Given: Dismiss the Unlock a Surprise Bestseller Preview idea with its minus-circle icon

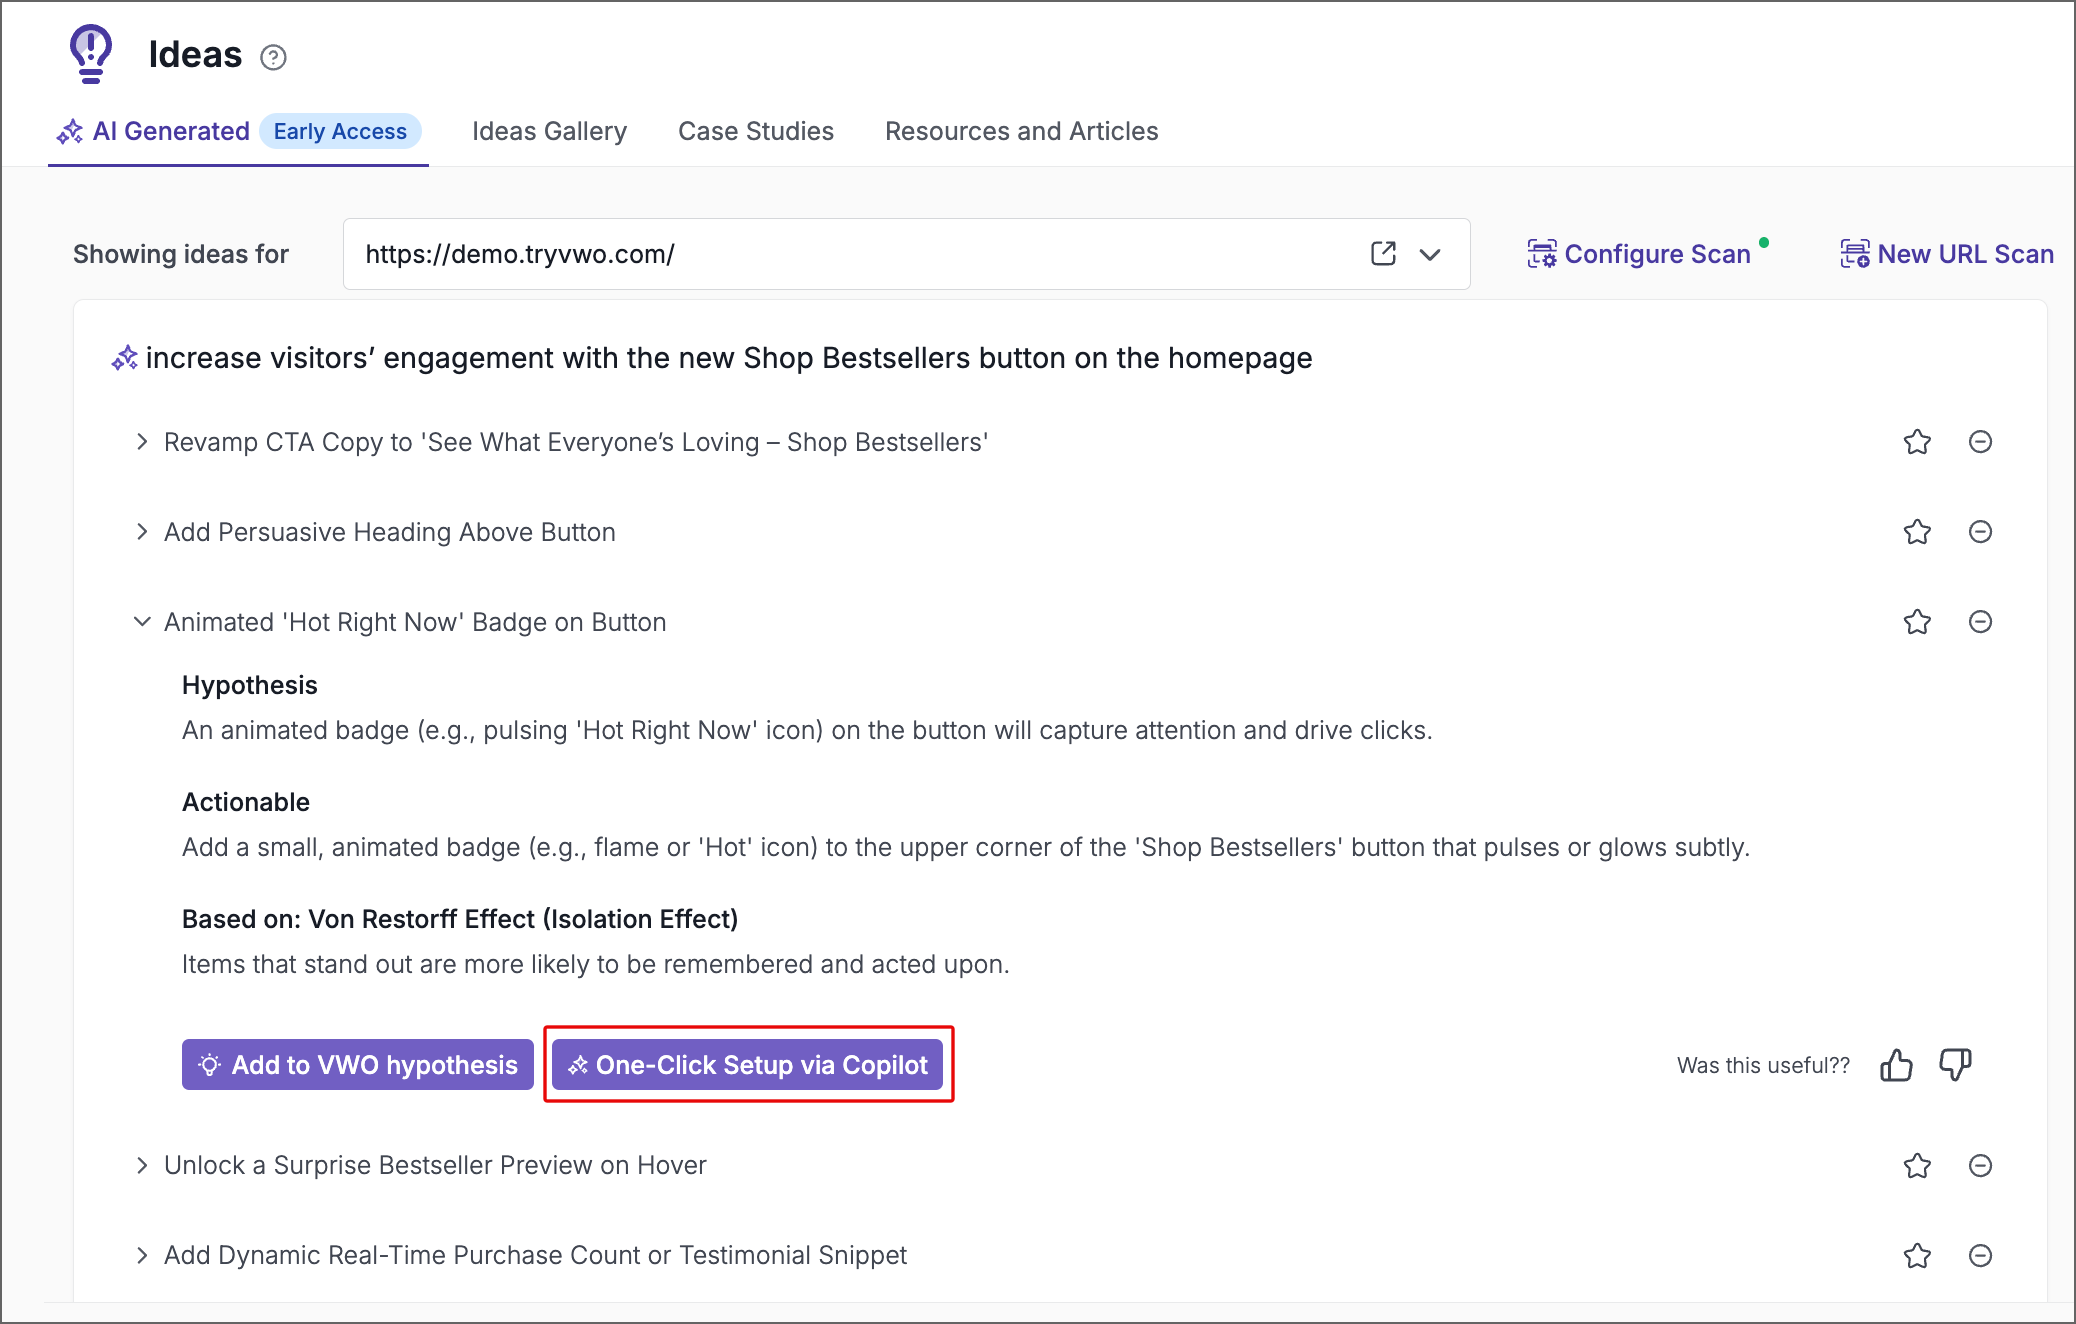Looking at the screenshot, I should [1980, 1165].
